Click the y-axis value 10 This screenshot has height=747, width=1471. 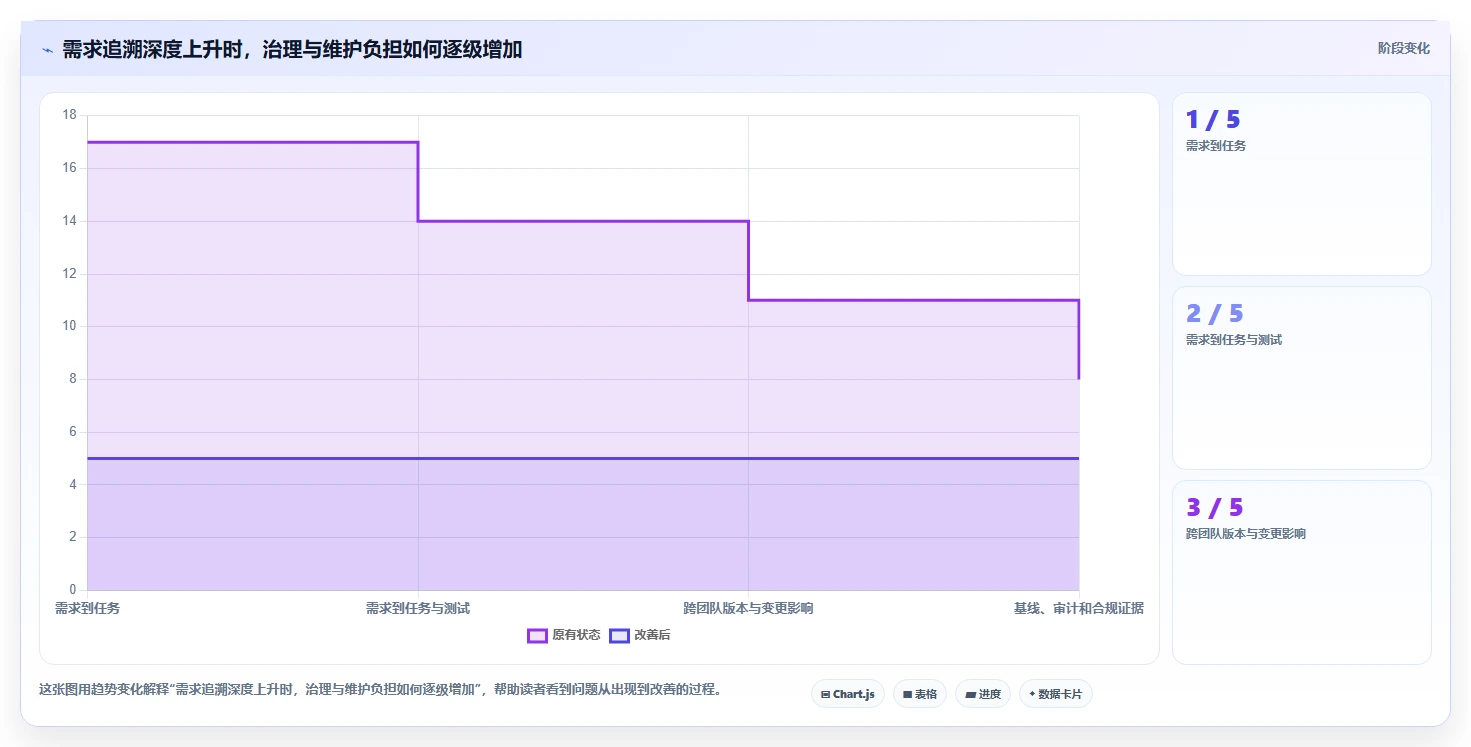point(69,326)
